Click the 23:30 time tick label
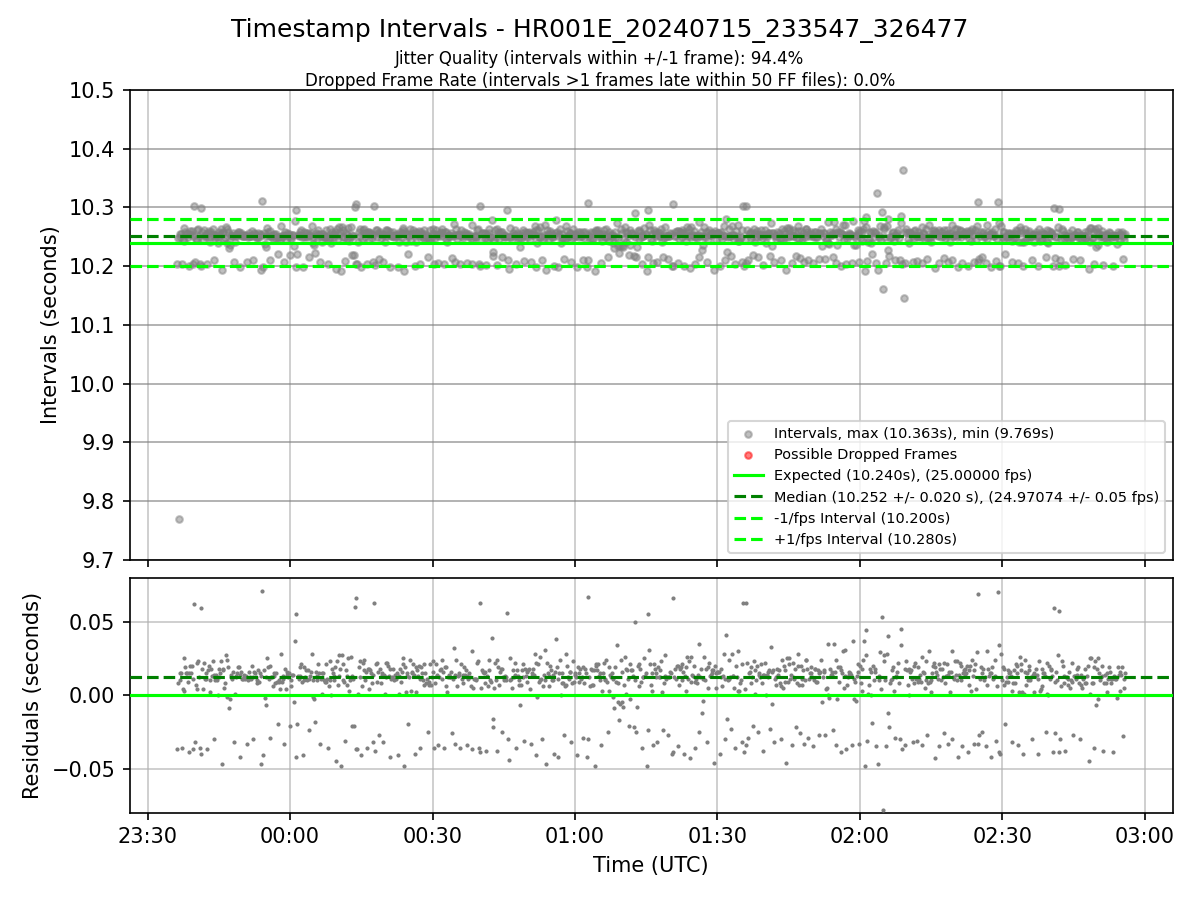This screenshot has height=900, width=1200. (148, 834)
